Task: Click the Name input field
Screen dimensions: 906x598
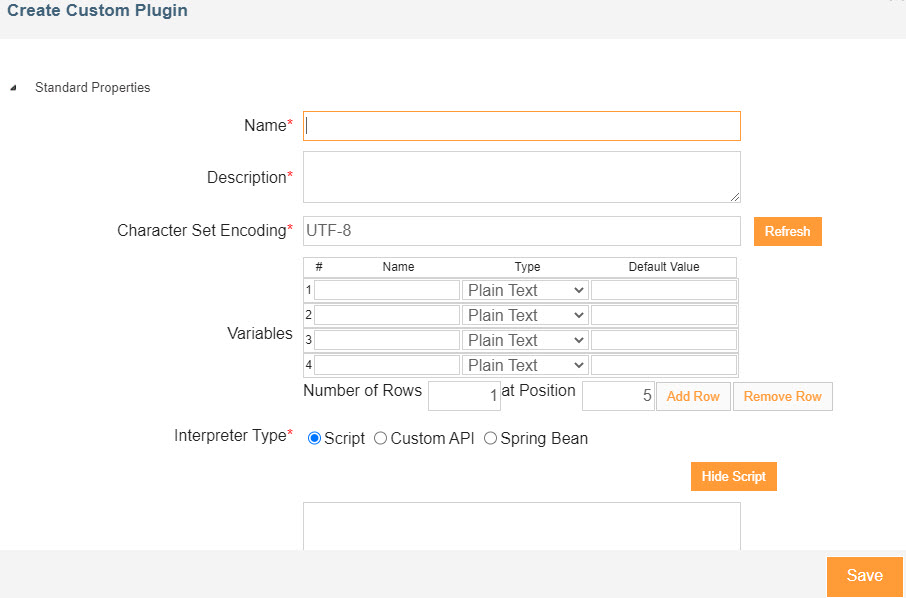Action: (x=521, y=126)
